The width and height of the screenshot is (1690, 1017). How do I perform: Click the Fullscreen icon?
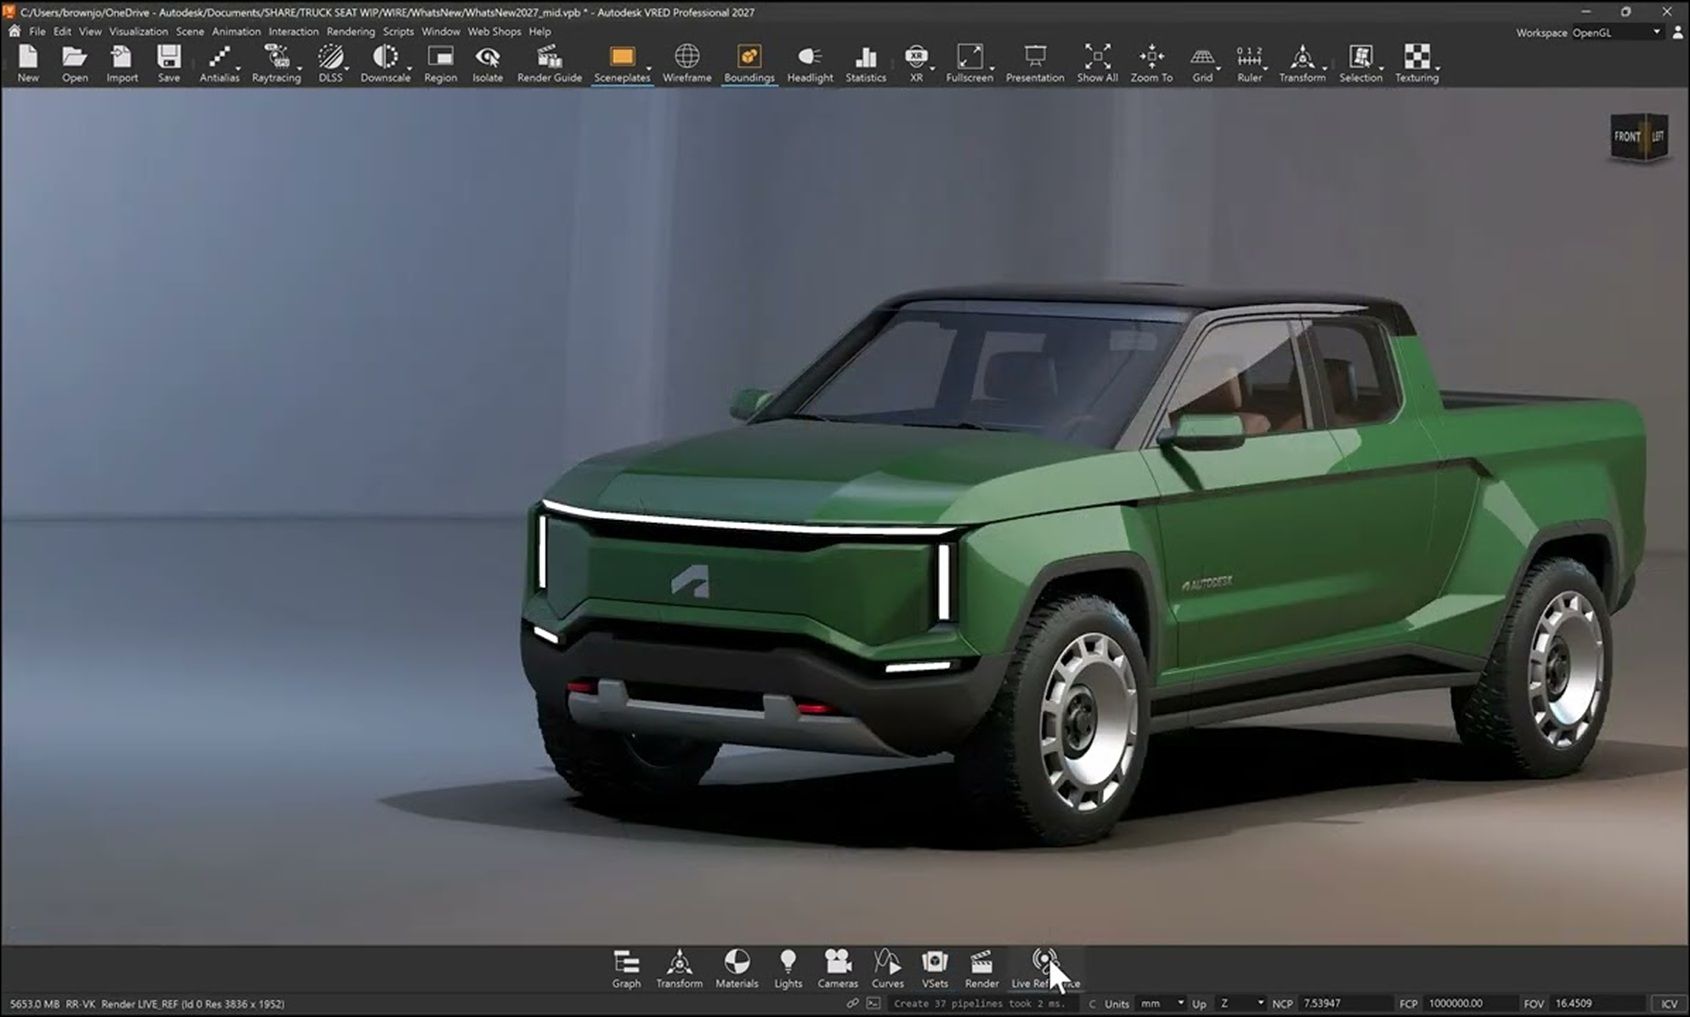pos(969,63)
